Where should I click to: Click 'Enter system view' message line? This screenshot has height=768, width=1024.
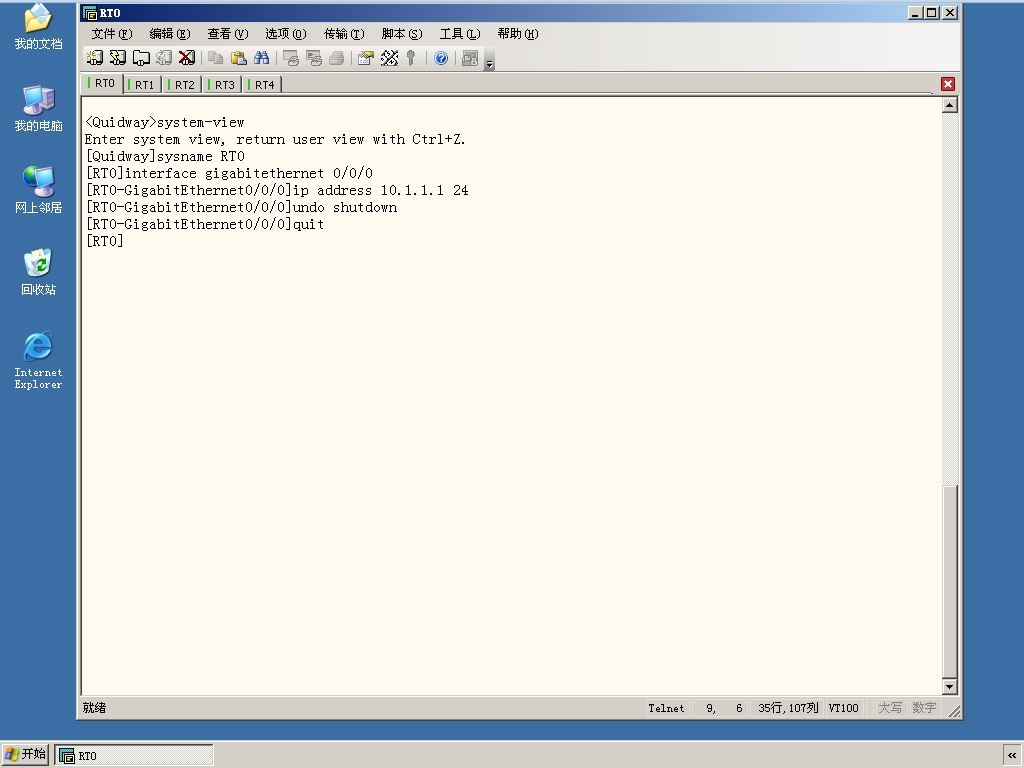[x=275, y=139]
